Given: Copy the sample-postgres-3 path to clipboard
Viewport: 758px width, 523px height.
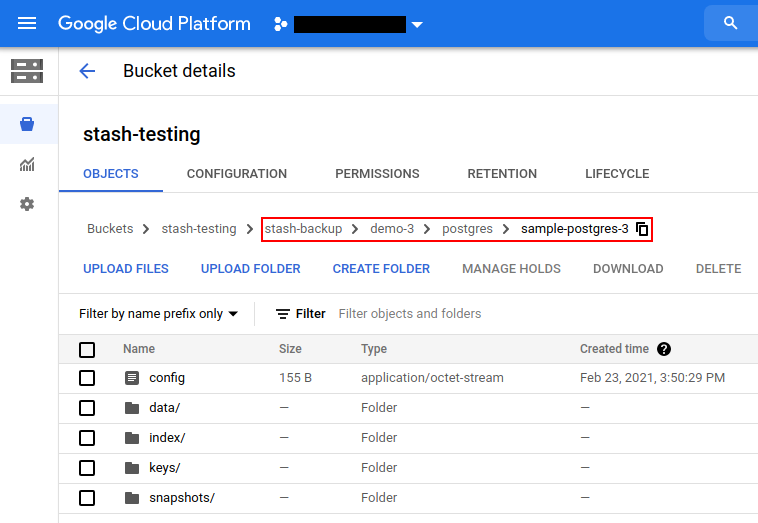Looking at the screenshot, I should tap(643, 229).
